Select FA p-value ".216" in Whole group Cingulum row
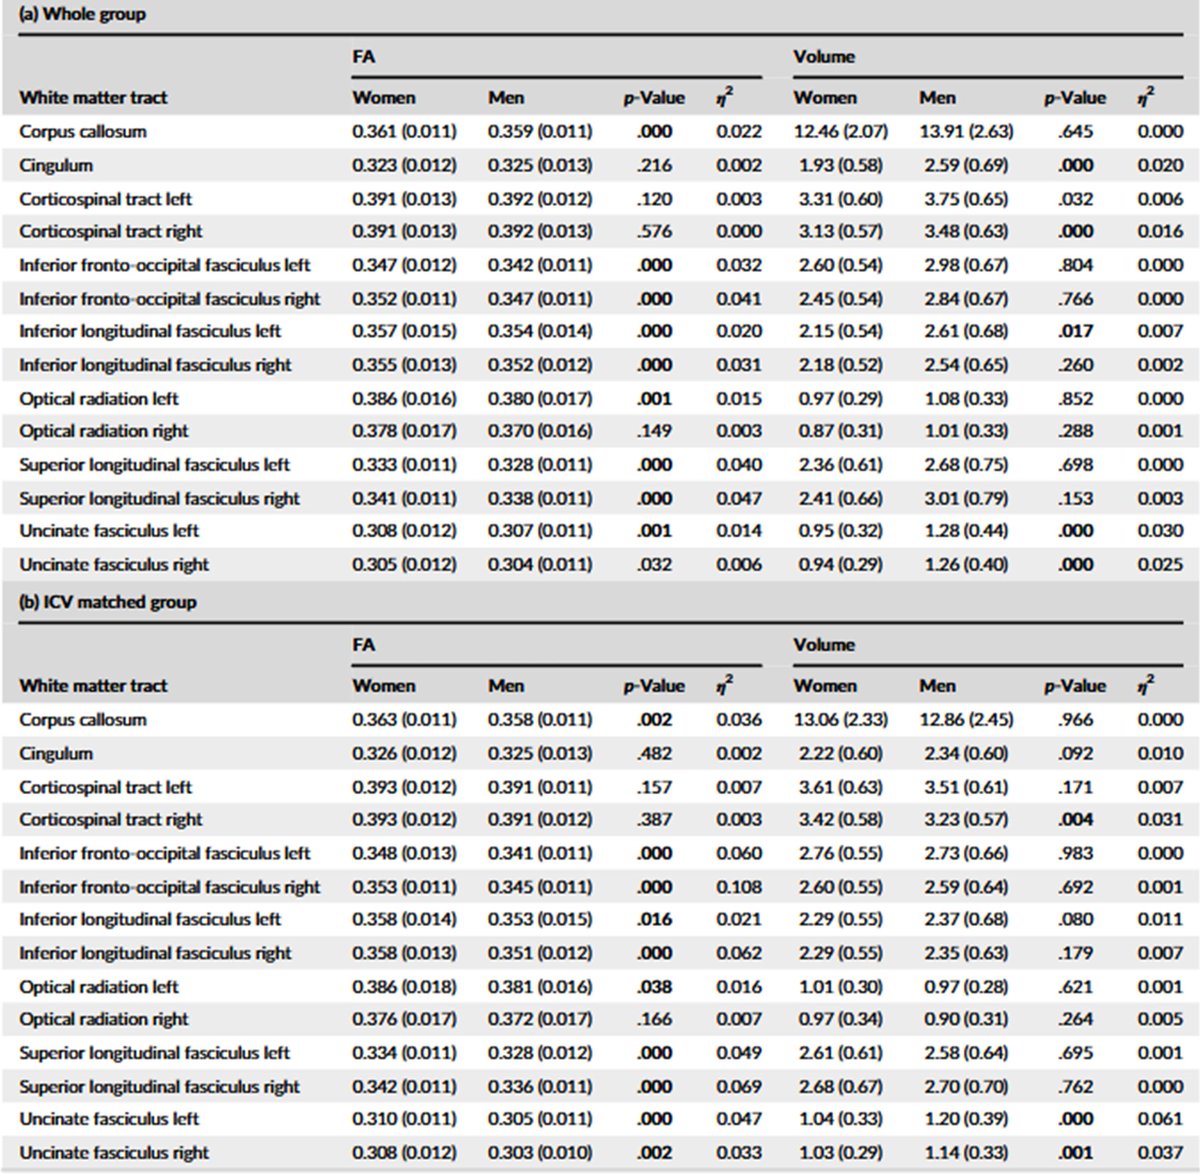1200x1175 pixels. [x=654, y=165]
